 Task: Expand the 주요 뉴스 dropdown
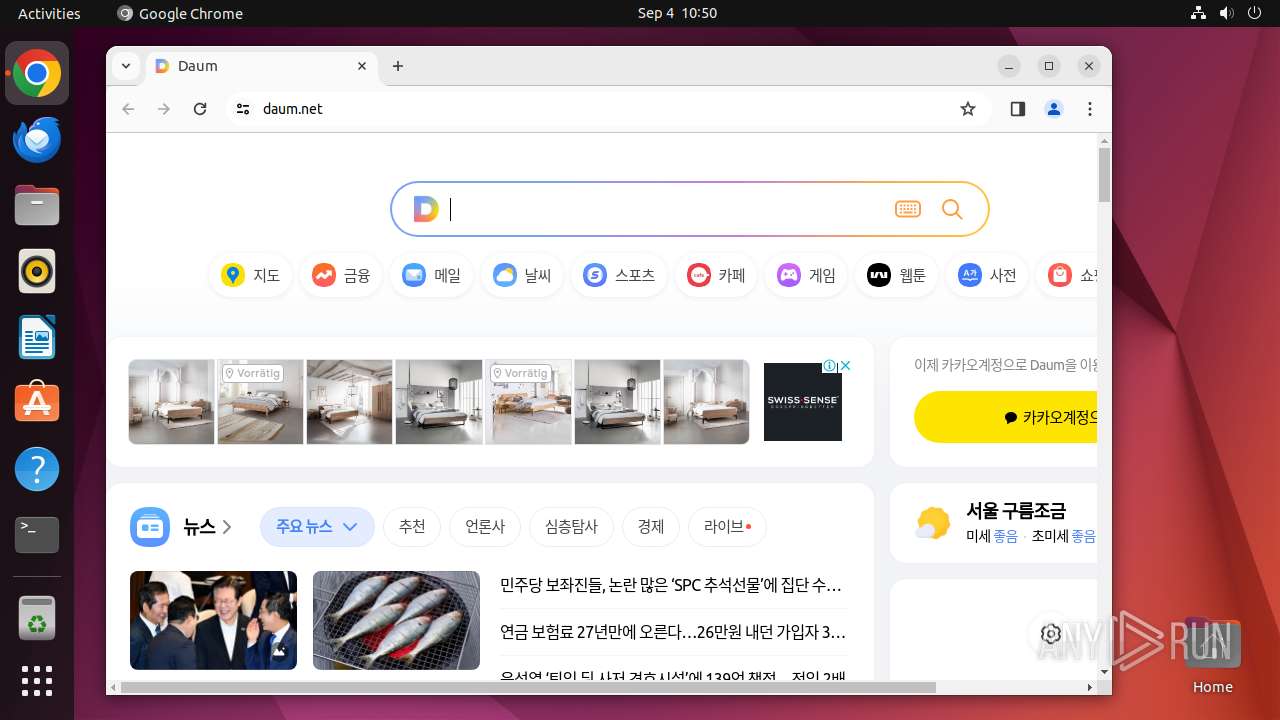317,526
